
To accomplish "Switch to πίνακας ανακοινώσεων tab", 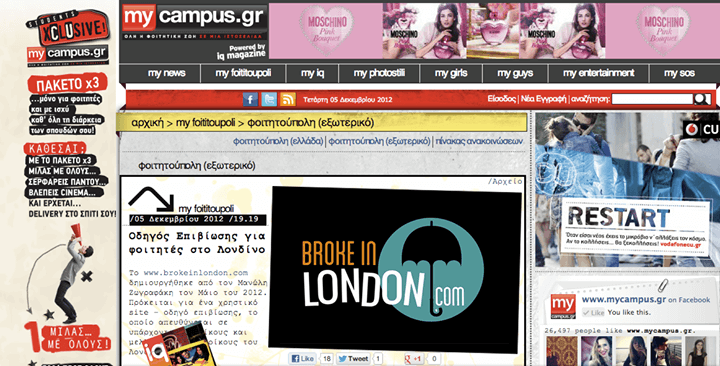I will tap(479, 141).
